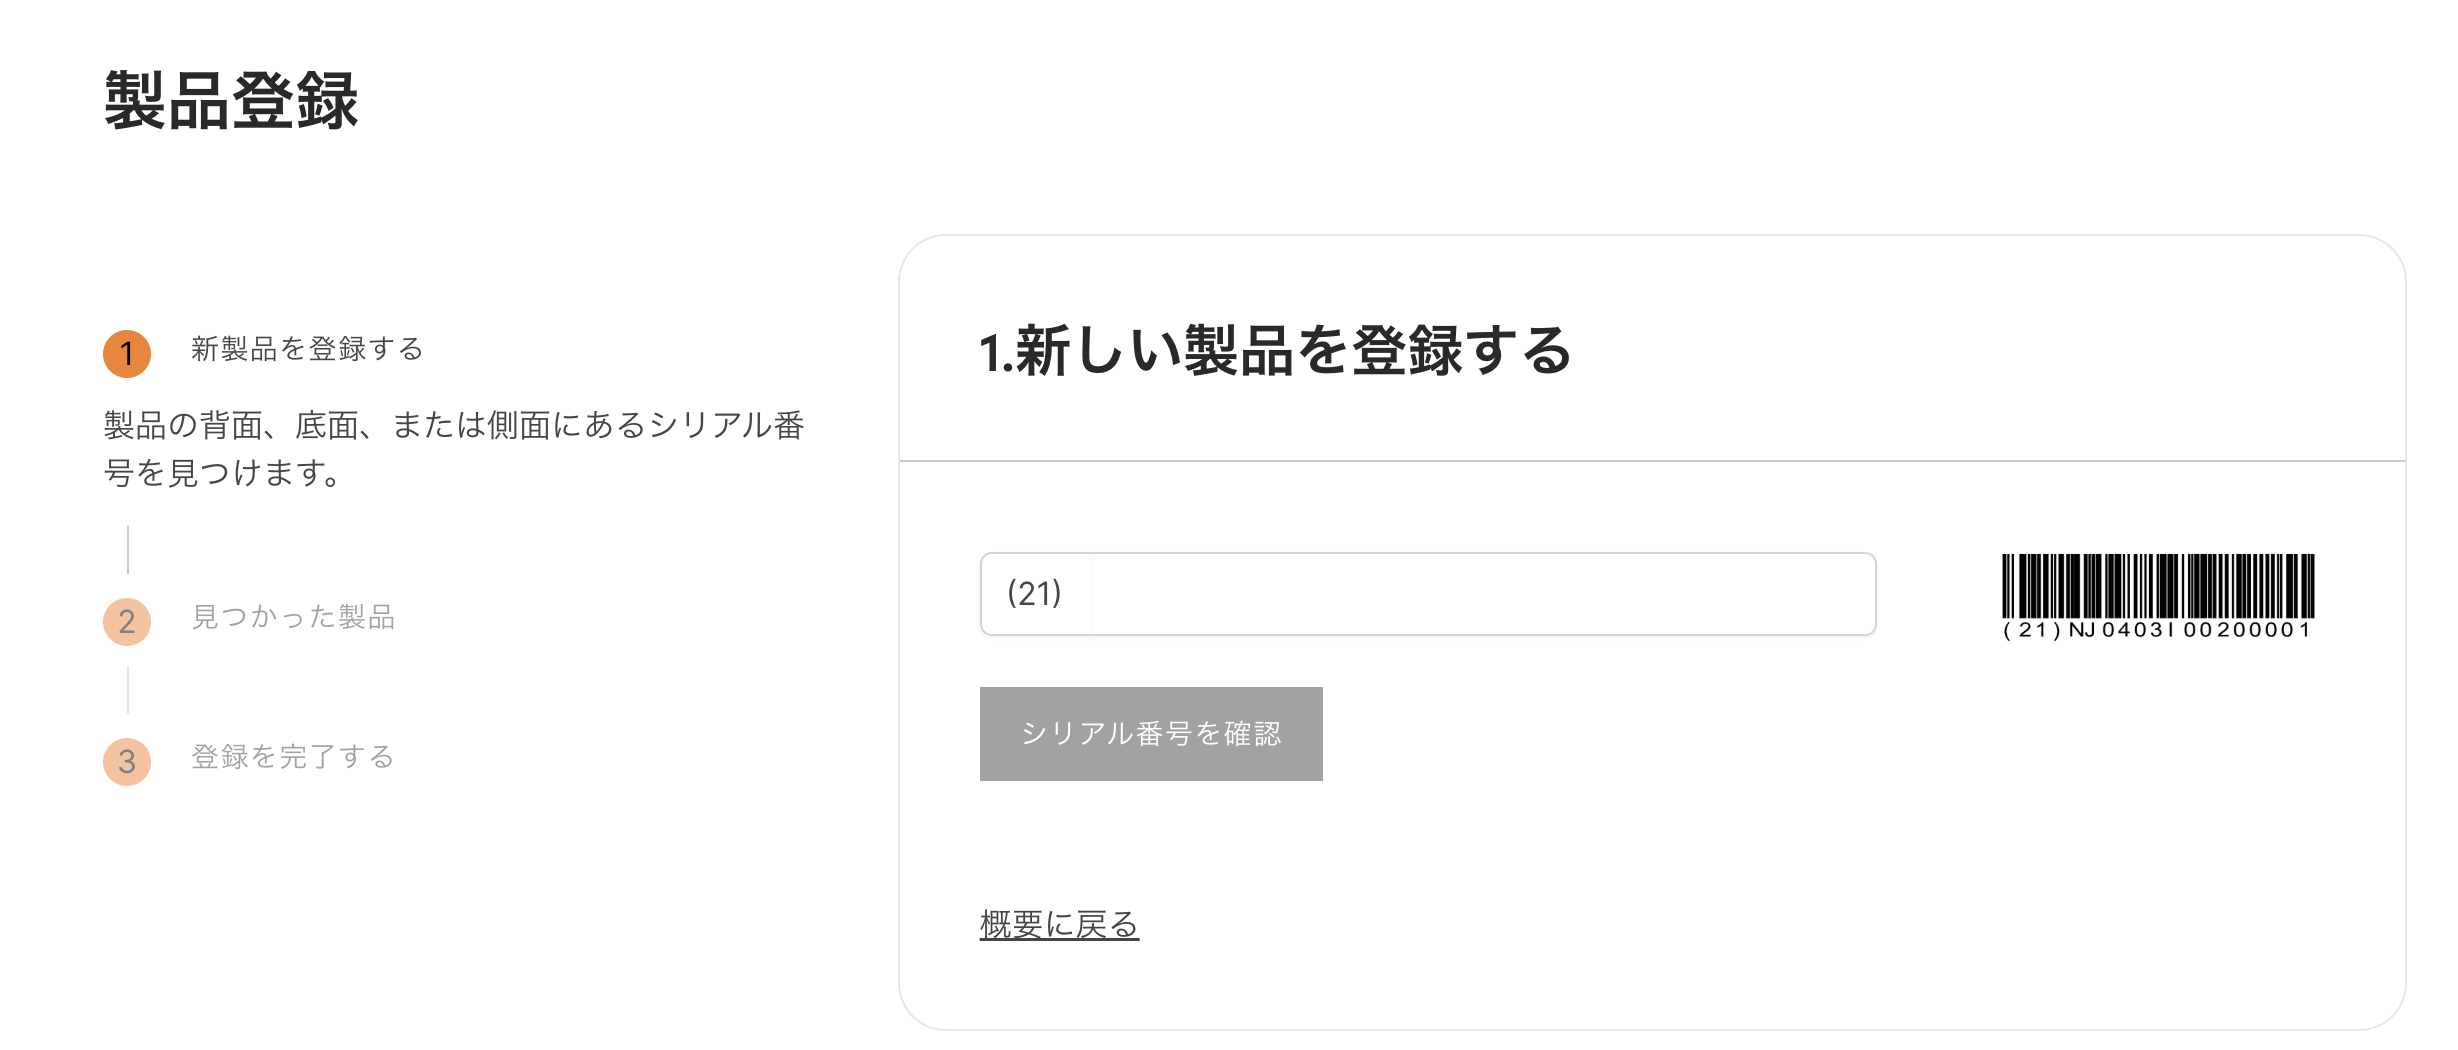
Task: Click the divider line below the card heading
Action: pos(1652,461)
